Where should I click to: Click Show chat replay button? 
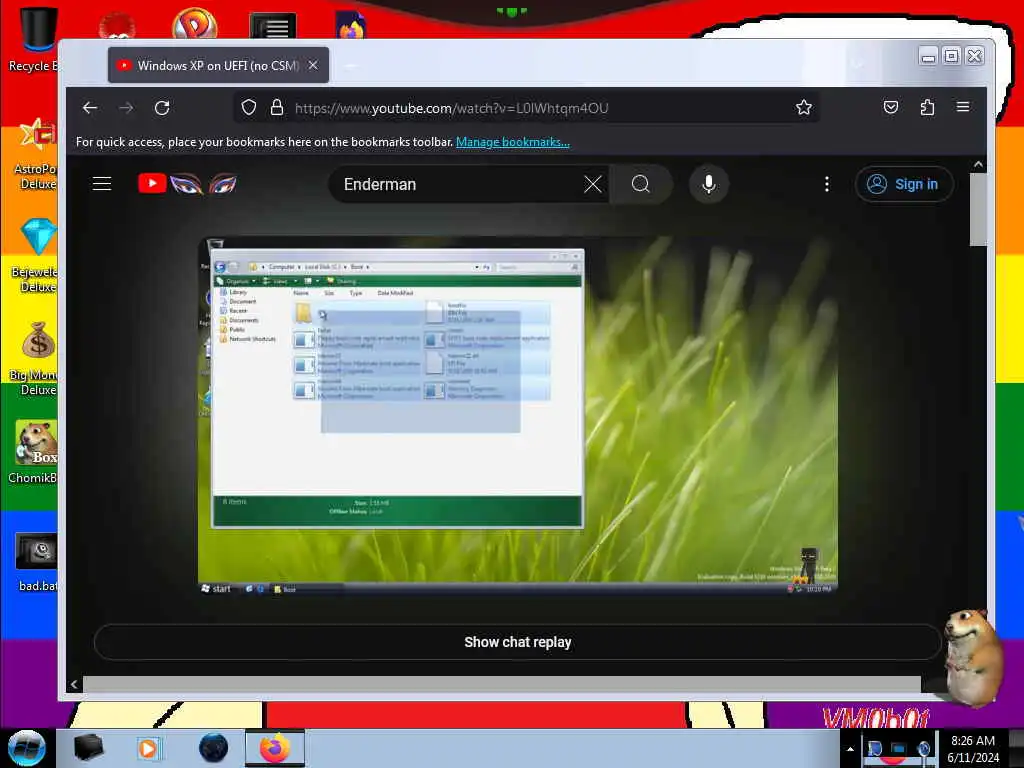point(518,642)
